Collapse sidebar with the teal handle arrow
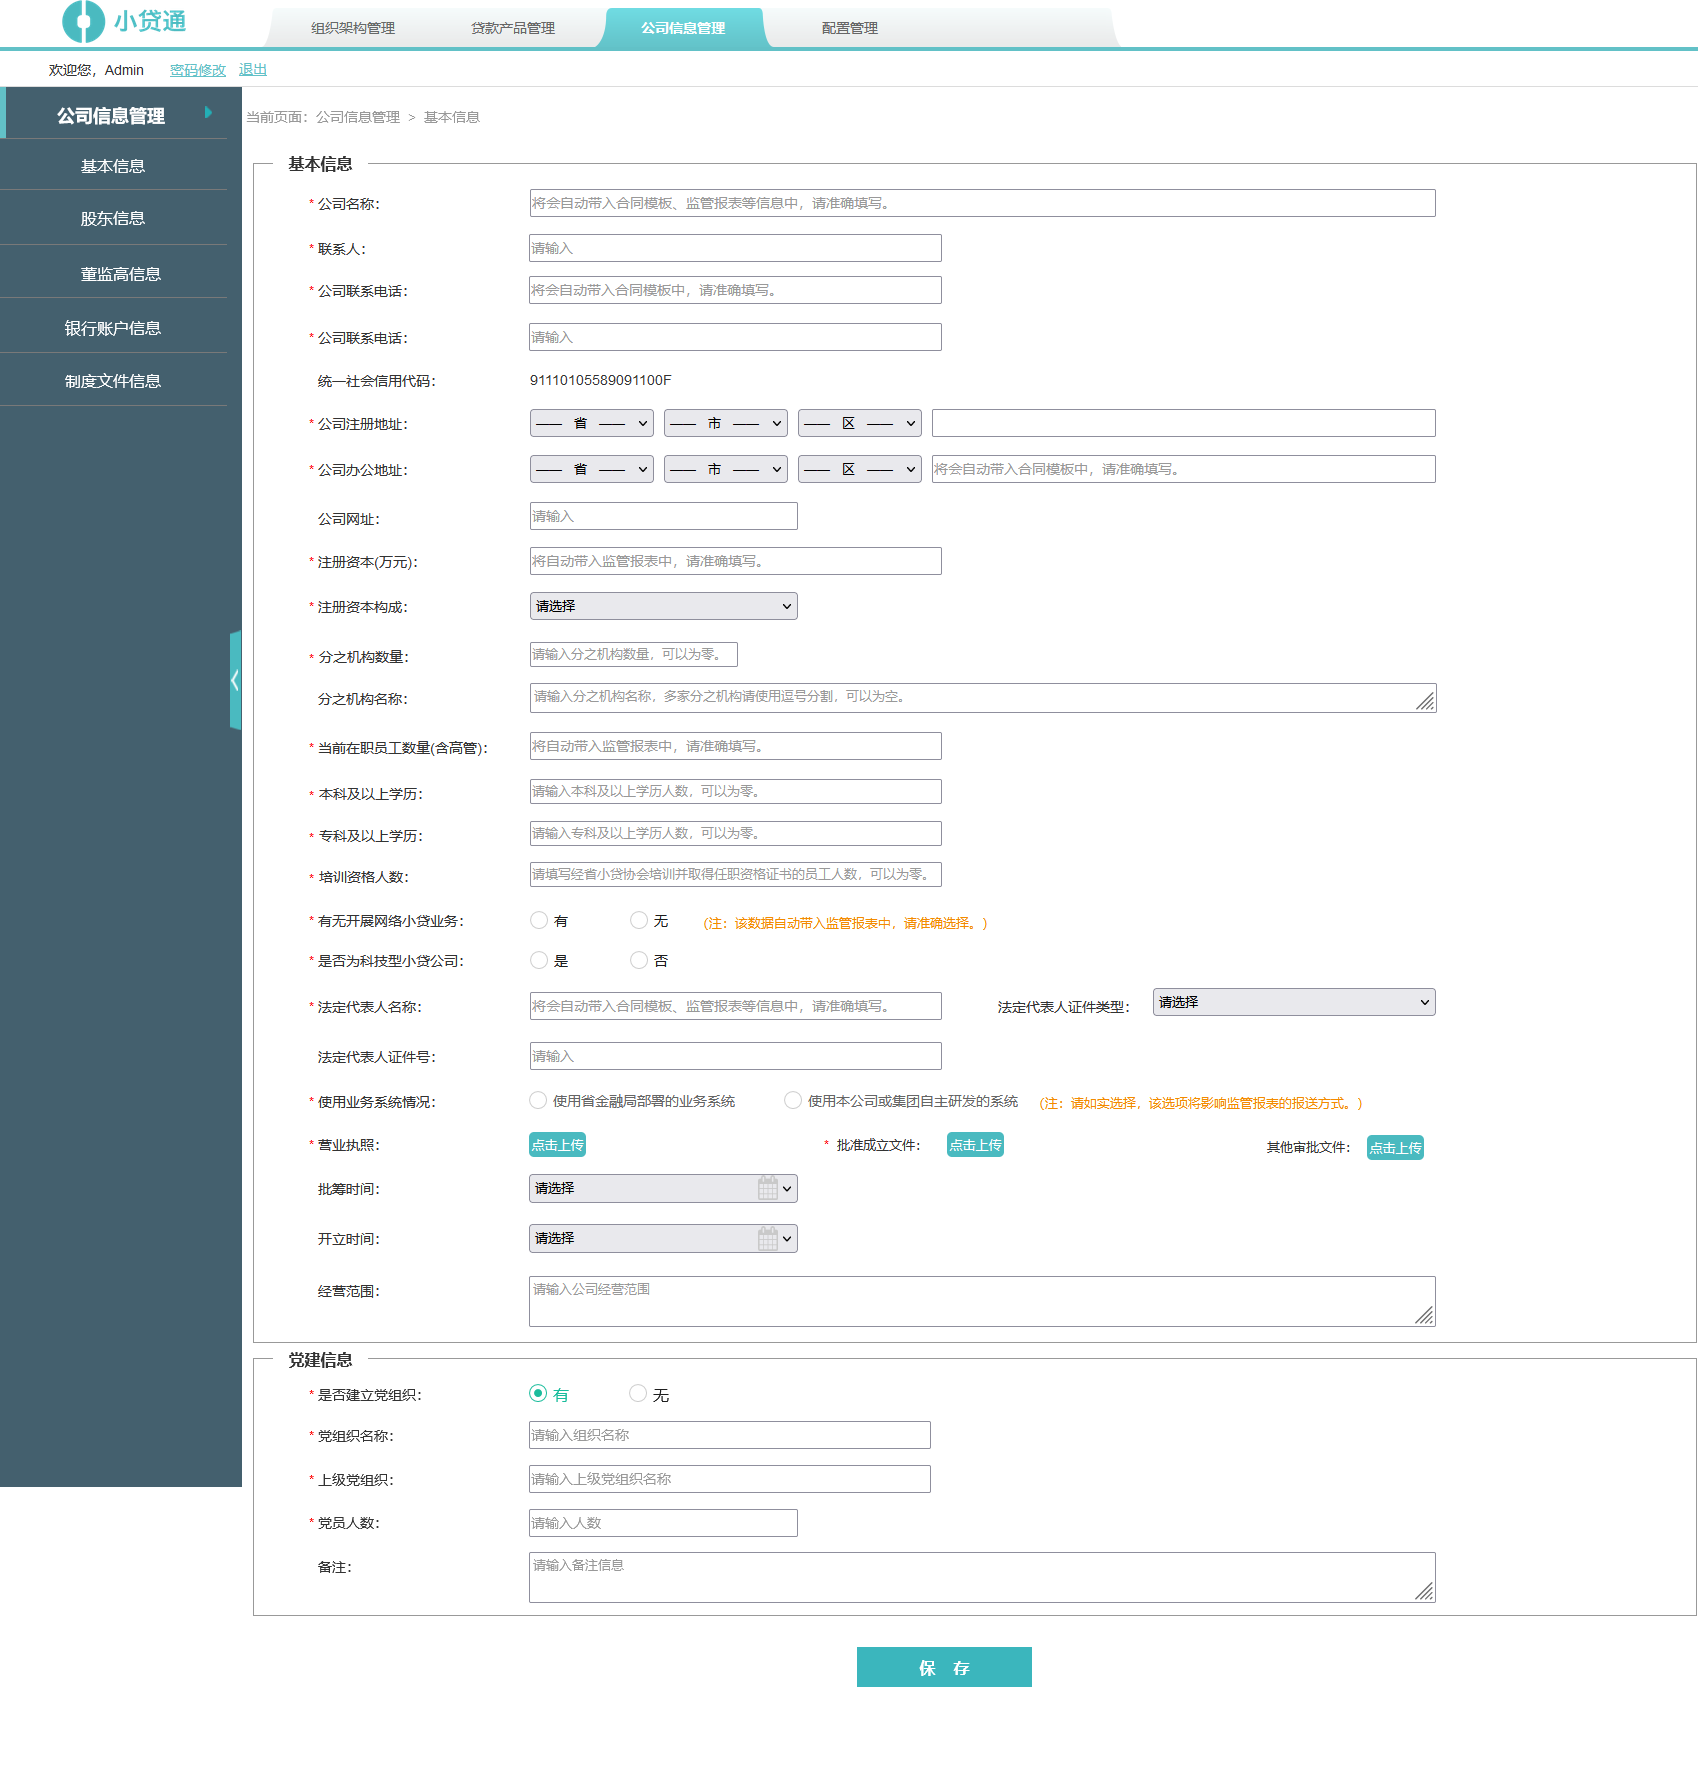The width and height of the screenshot is (1702, 1786). (235, 680)
